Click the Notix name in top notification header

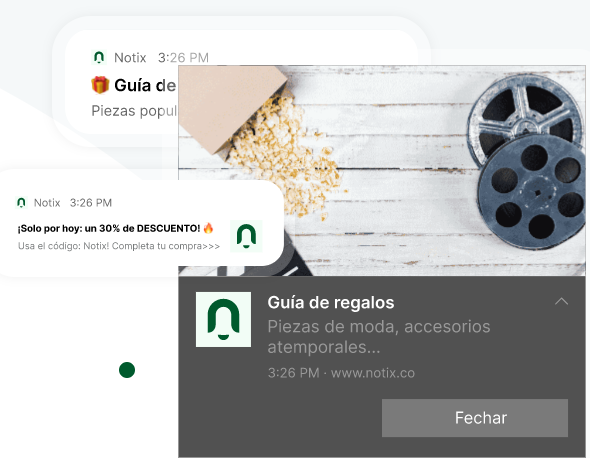(130, 58)
